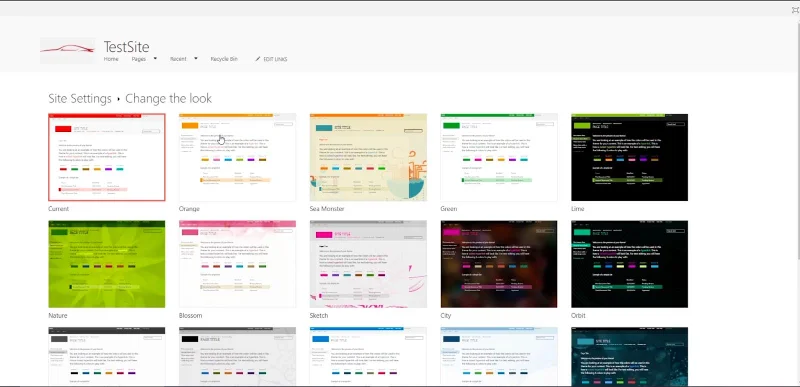Click the 'Lime' theme label
The width and height of the screenshot is (800, 387).
click(x=578, y=209)
